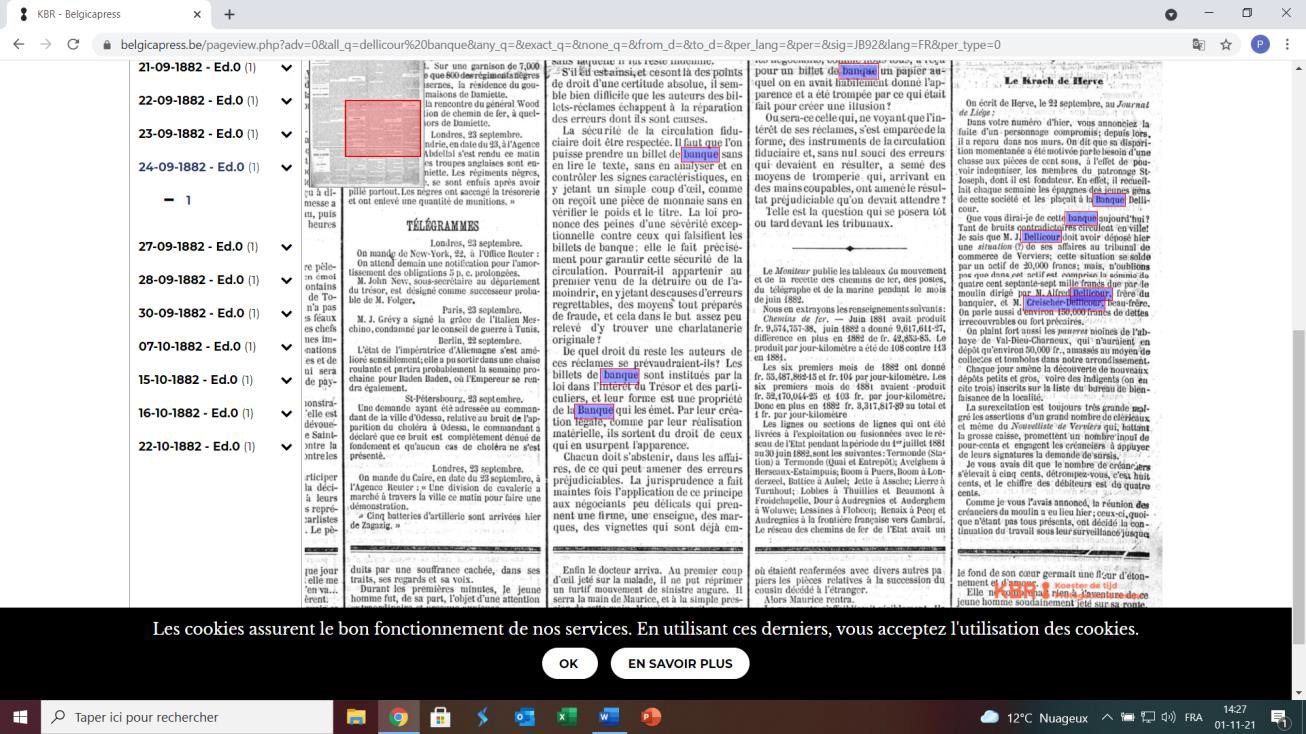Expand the 27-09-1882 edition chevron
This screenshot has width=1306, height=734.
286,247
